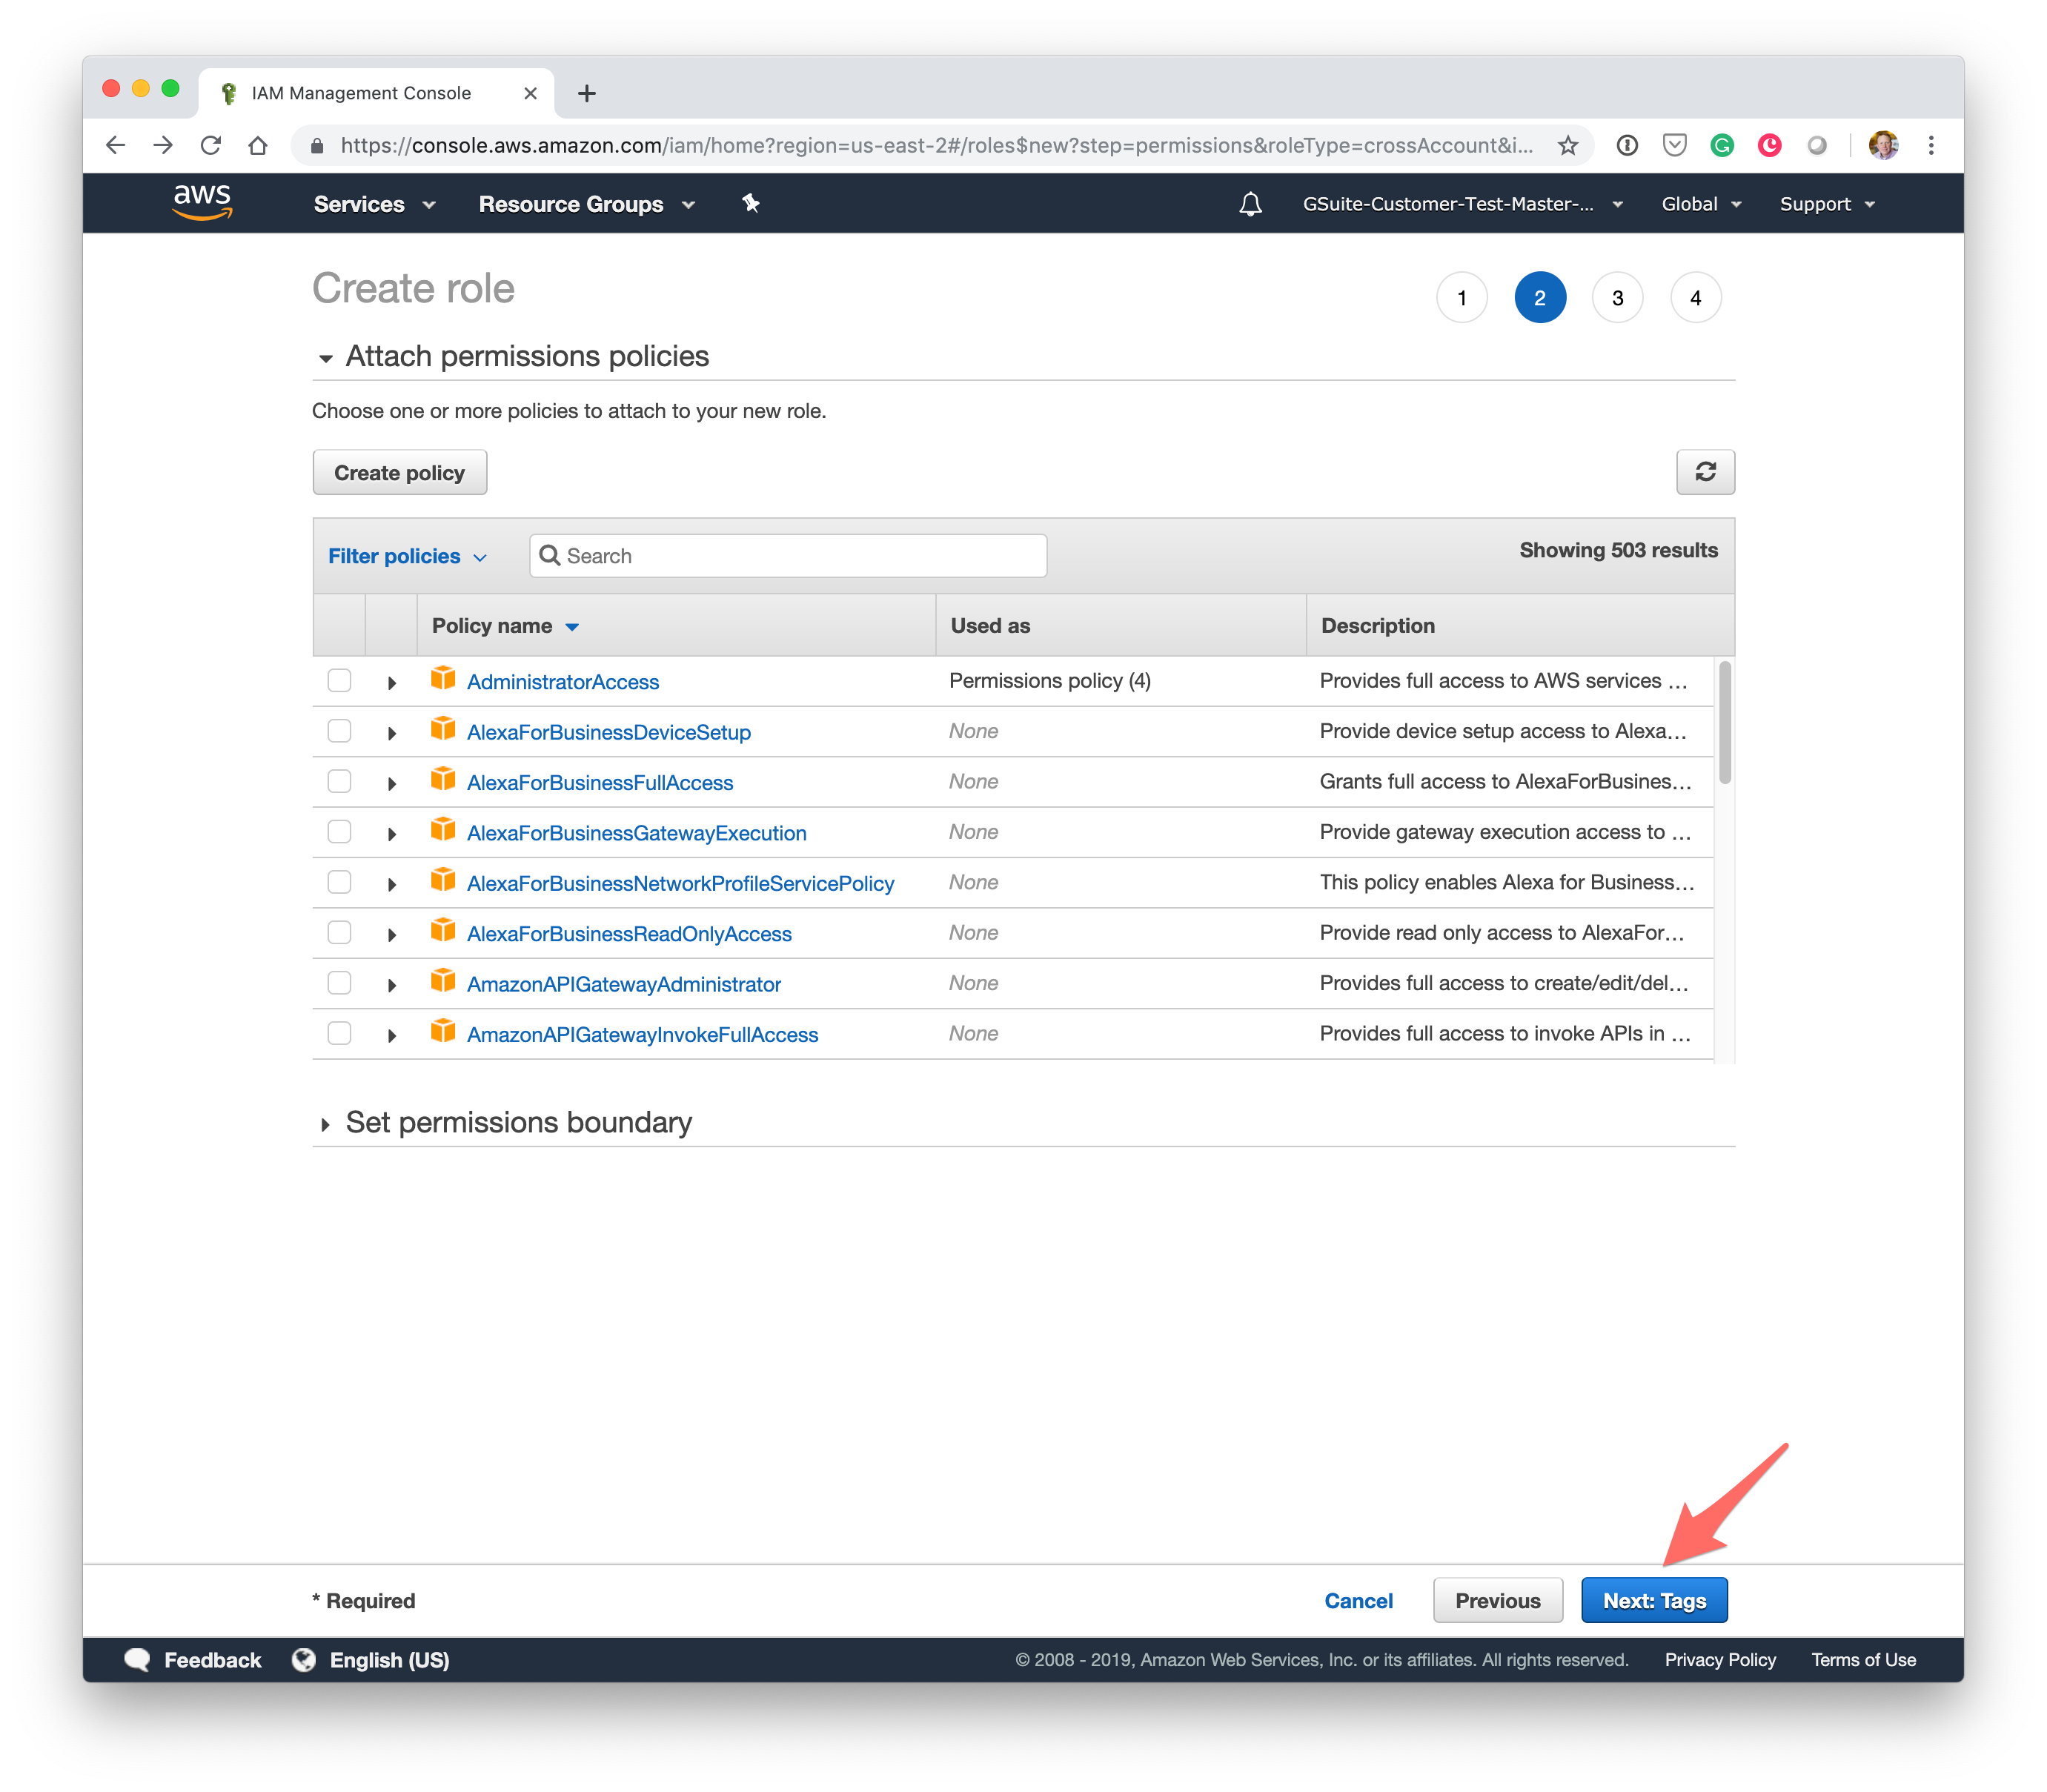The height and width of the screenshot is (1792, 2047).
Task: Click the policy table vertical scrollbar
Action: [1725, 723]
